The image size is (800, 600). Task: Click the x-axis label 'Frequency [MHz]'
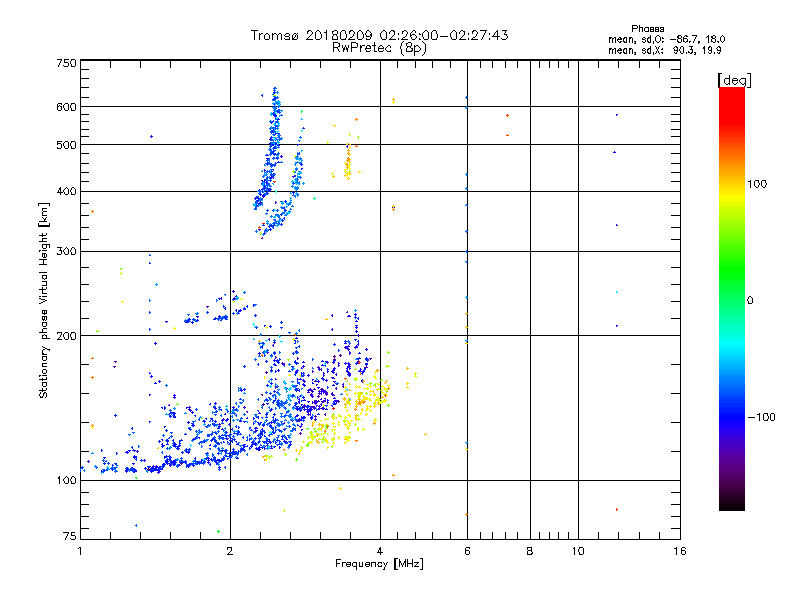379,564
